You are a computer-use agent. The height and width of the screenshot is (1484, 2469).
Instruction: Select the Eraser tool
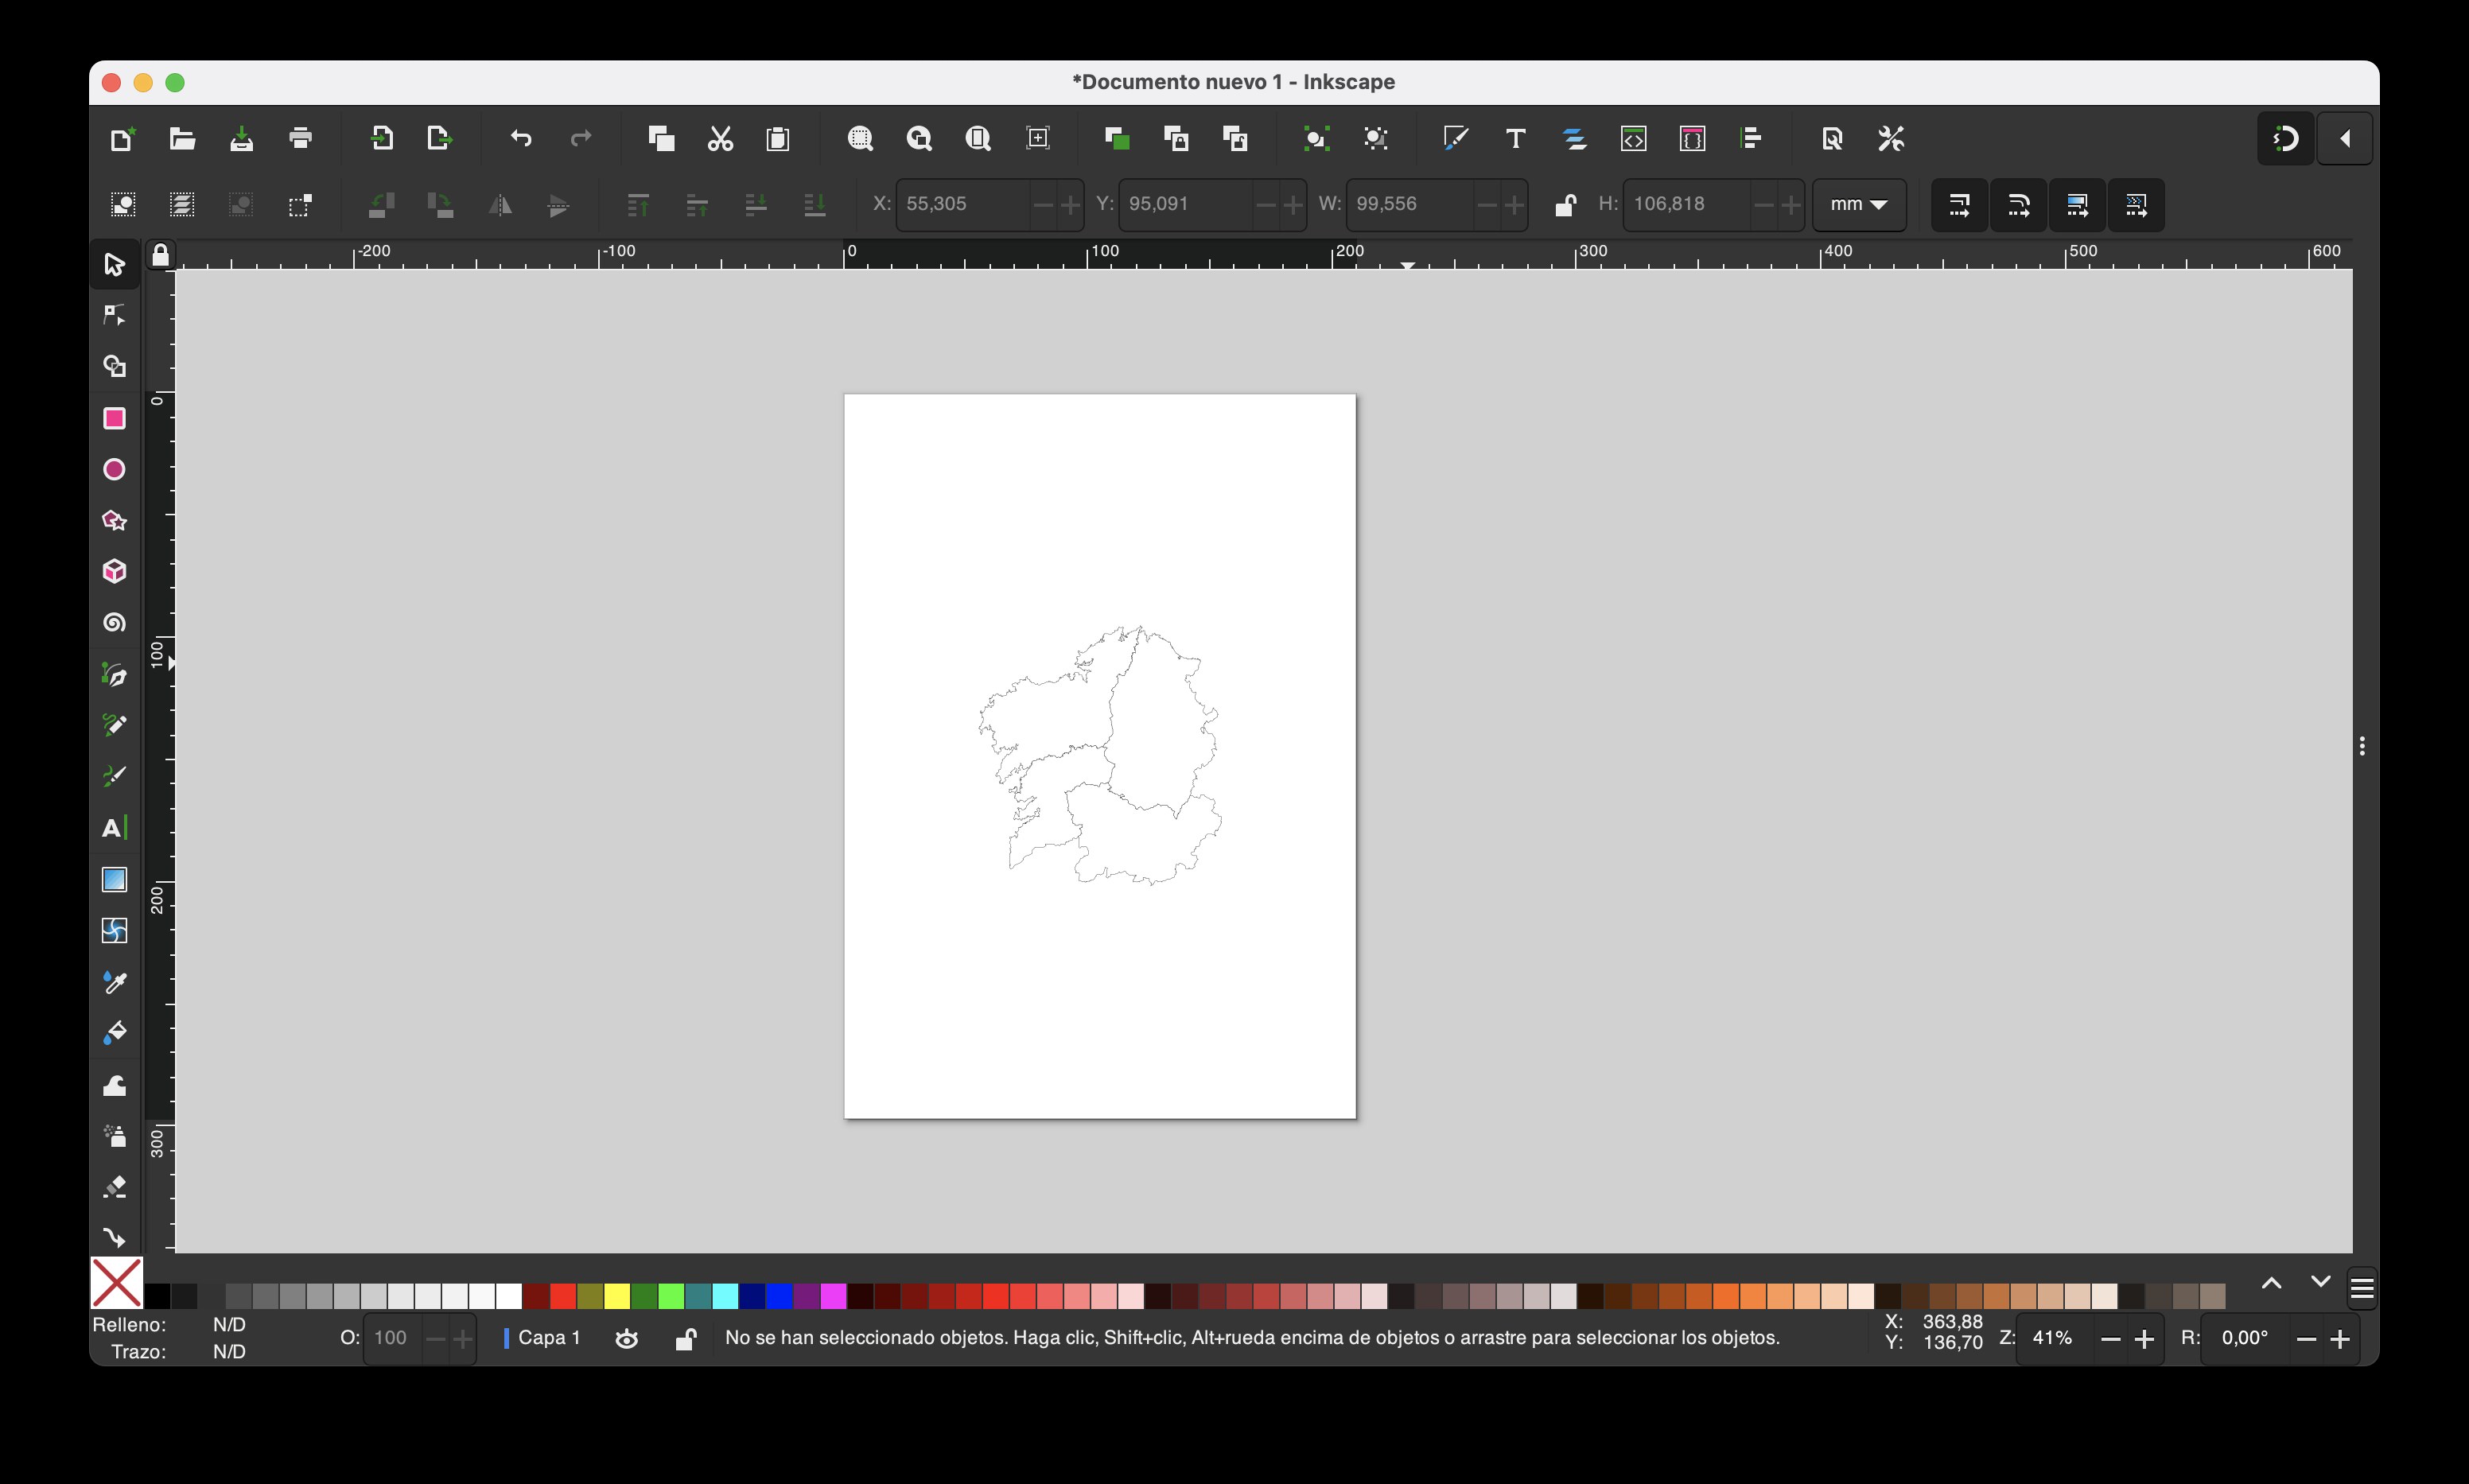click(114, 1187)
